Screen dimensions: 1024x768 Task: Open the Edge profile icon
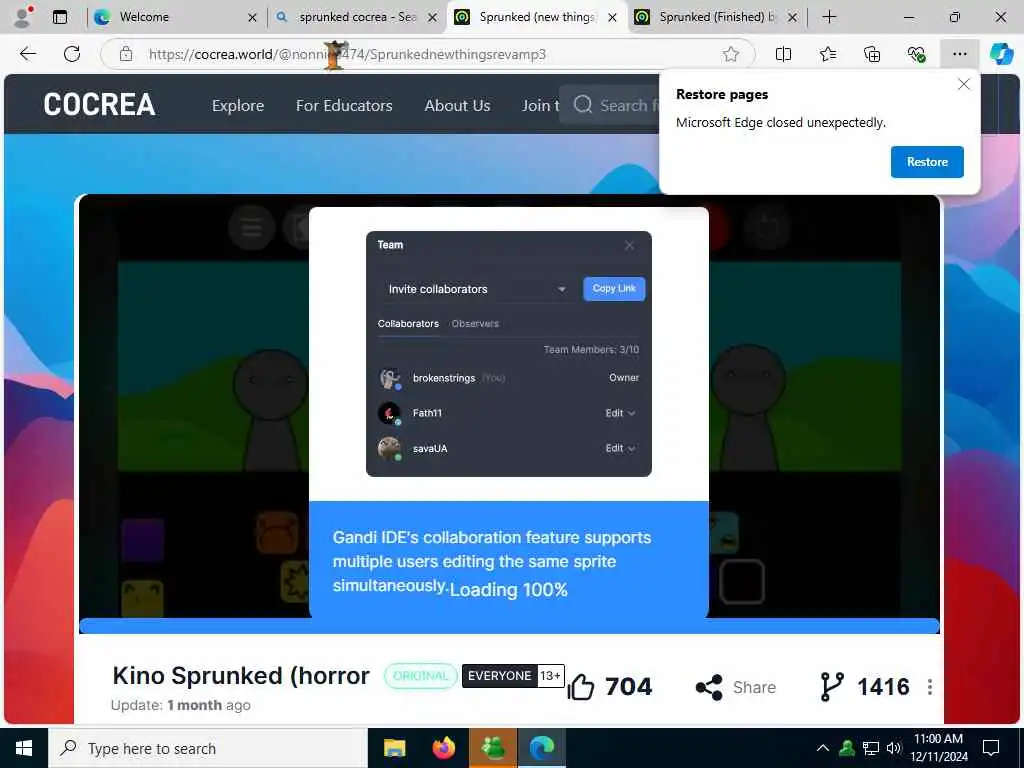(x=24, y=17)
